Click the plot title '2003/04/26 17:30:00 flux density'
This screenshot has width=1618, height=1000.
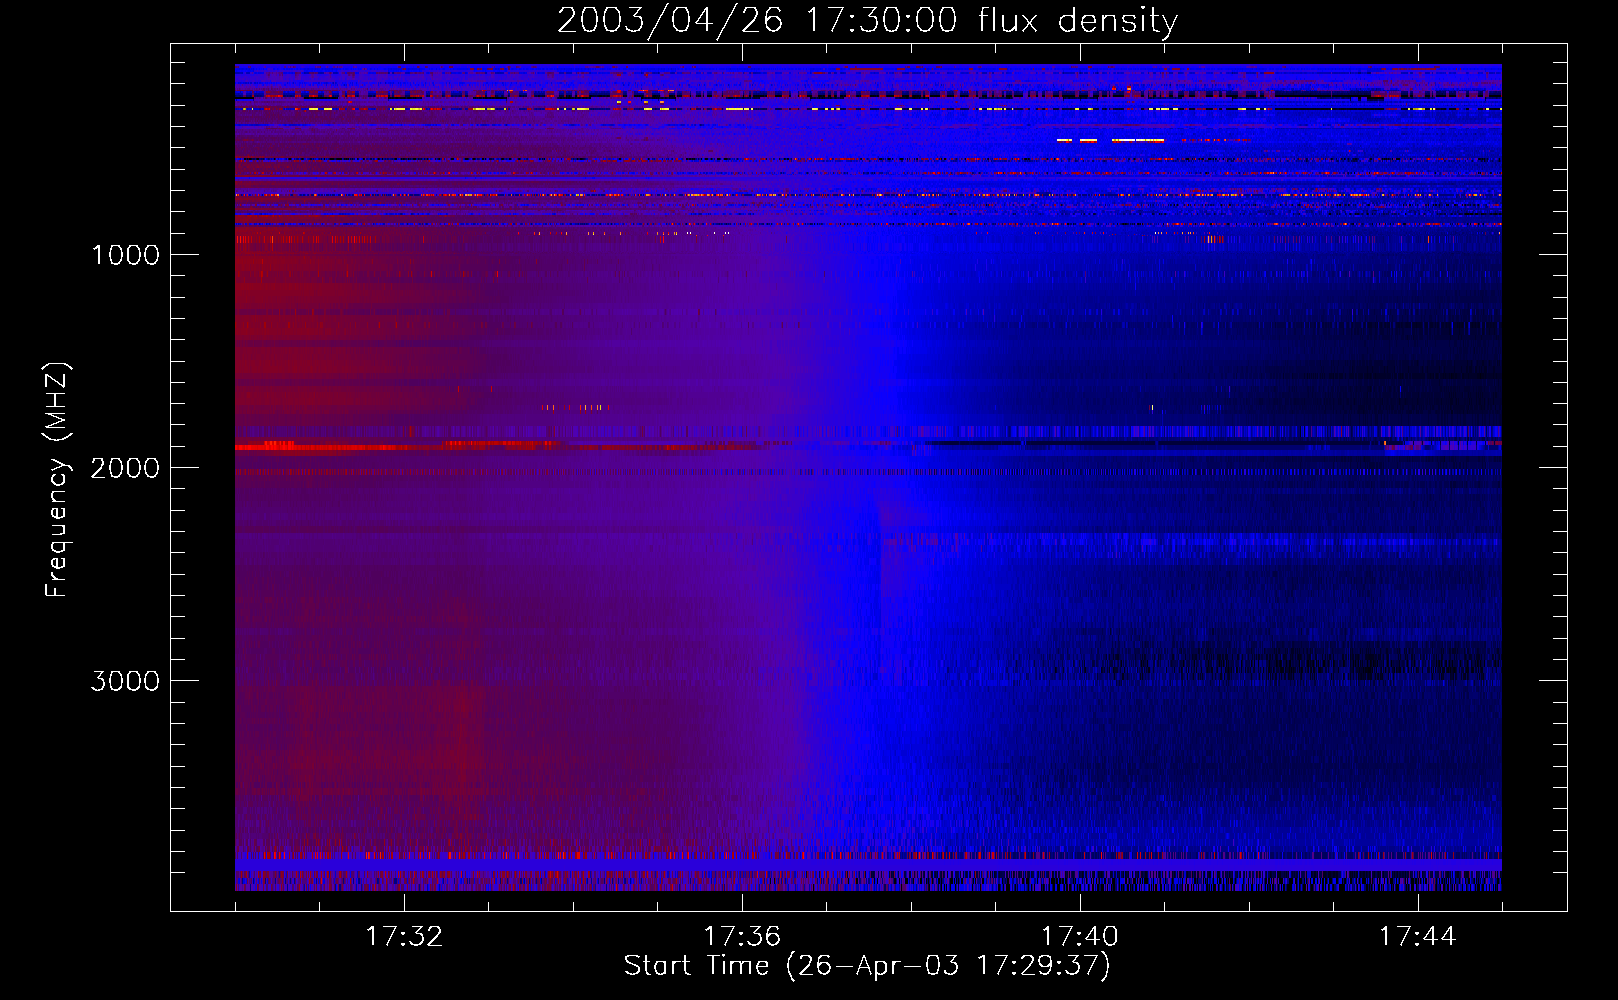point(867,20)
